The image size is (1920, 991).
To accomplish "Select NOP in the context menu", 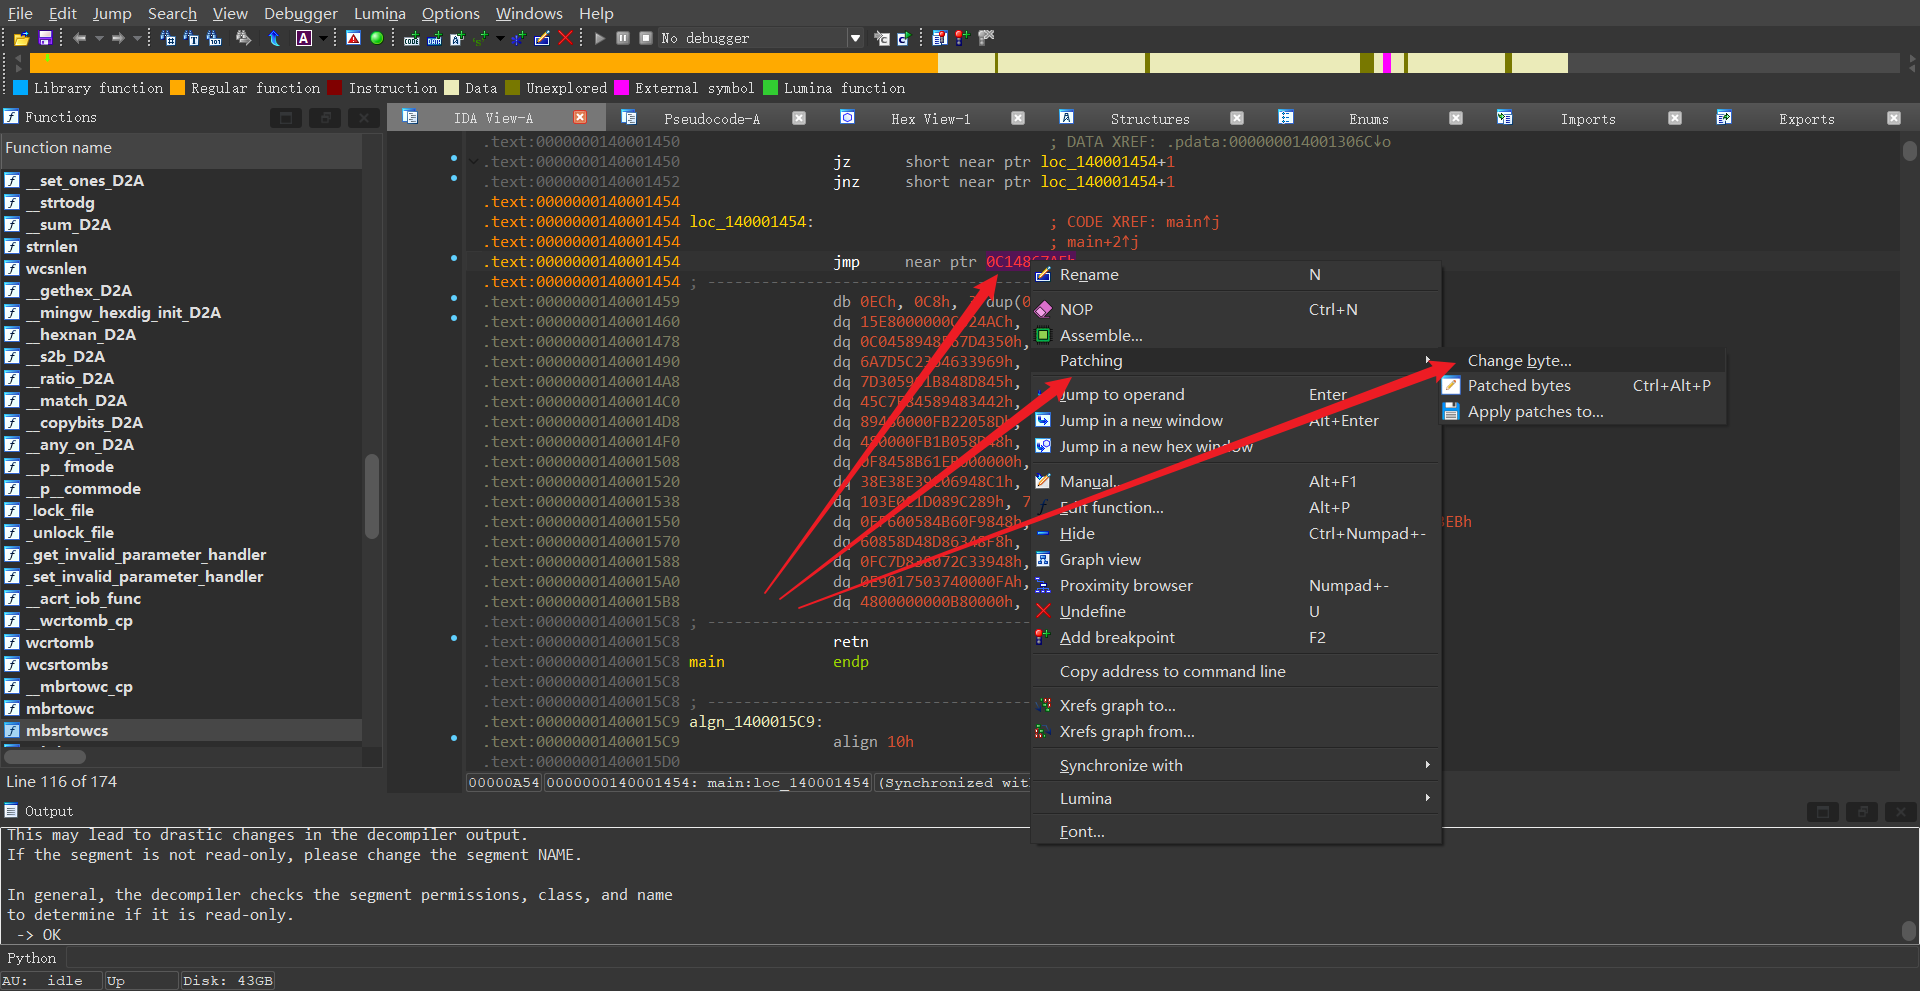I will [x=1236, y=309].
